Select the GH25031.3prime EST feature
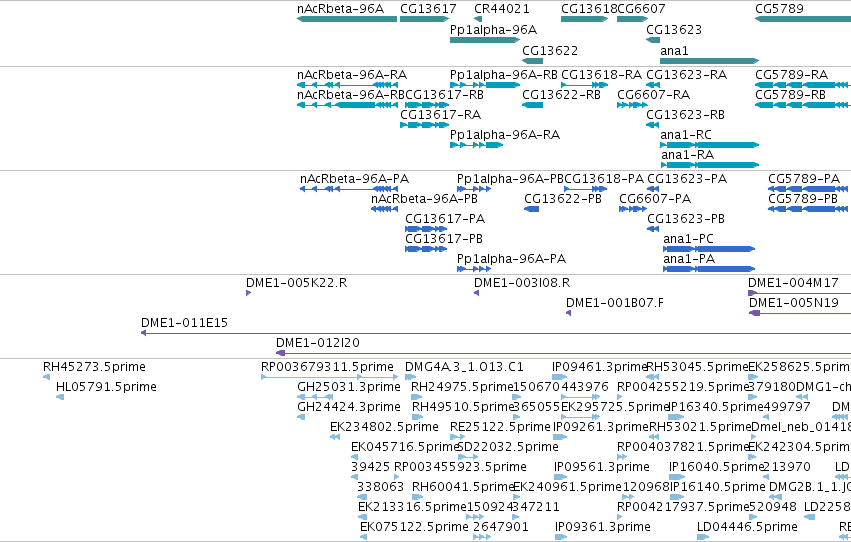 315,398
